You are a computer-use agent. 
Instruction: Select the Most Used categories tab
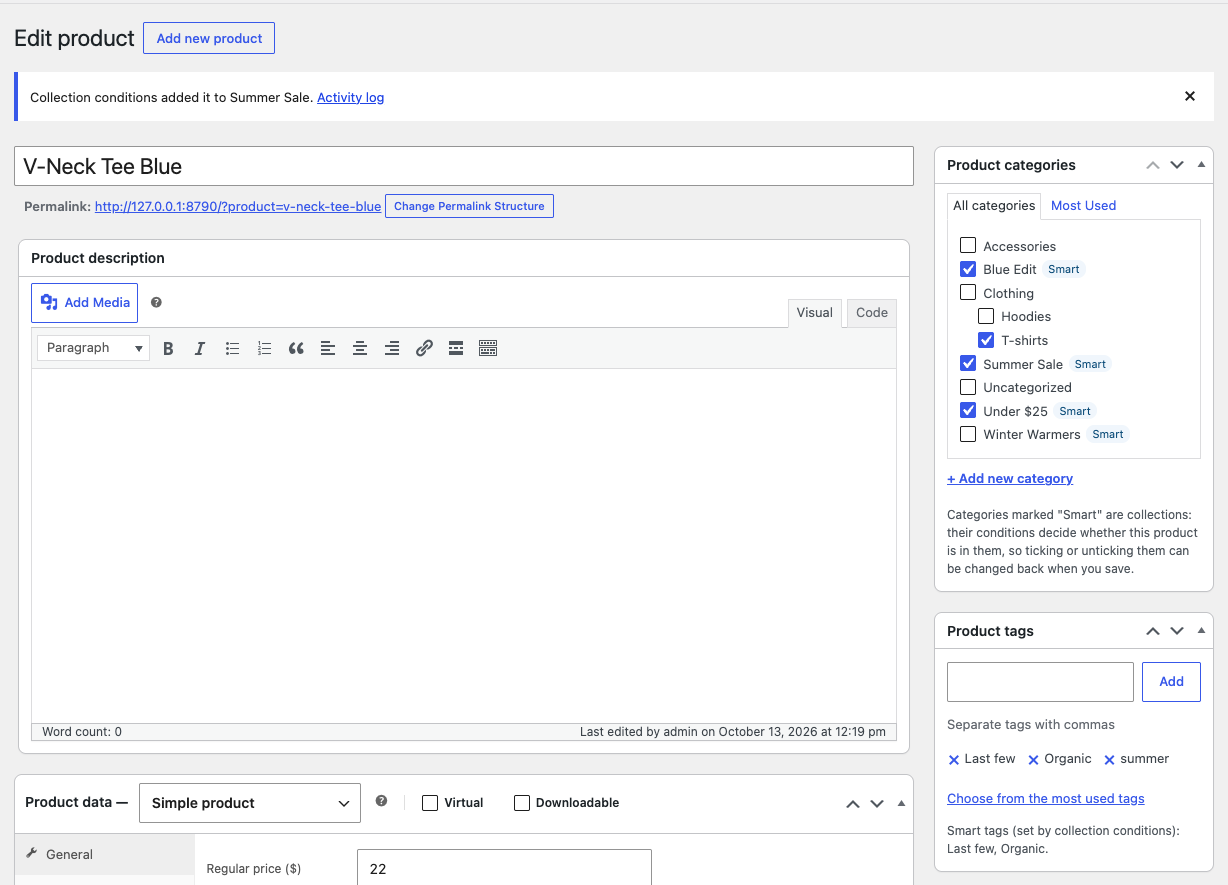pos(1083,206)
